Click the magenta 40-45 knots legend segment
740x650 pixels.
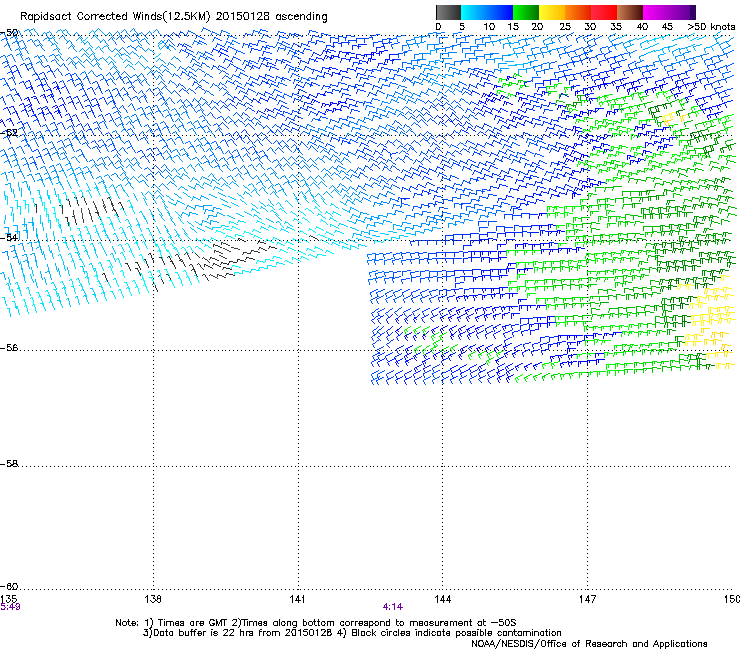(x=656, y=12)
